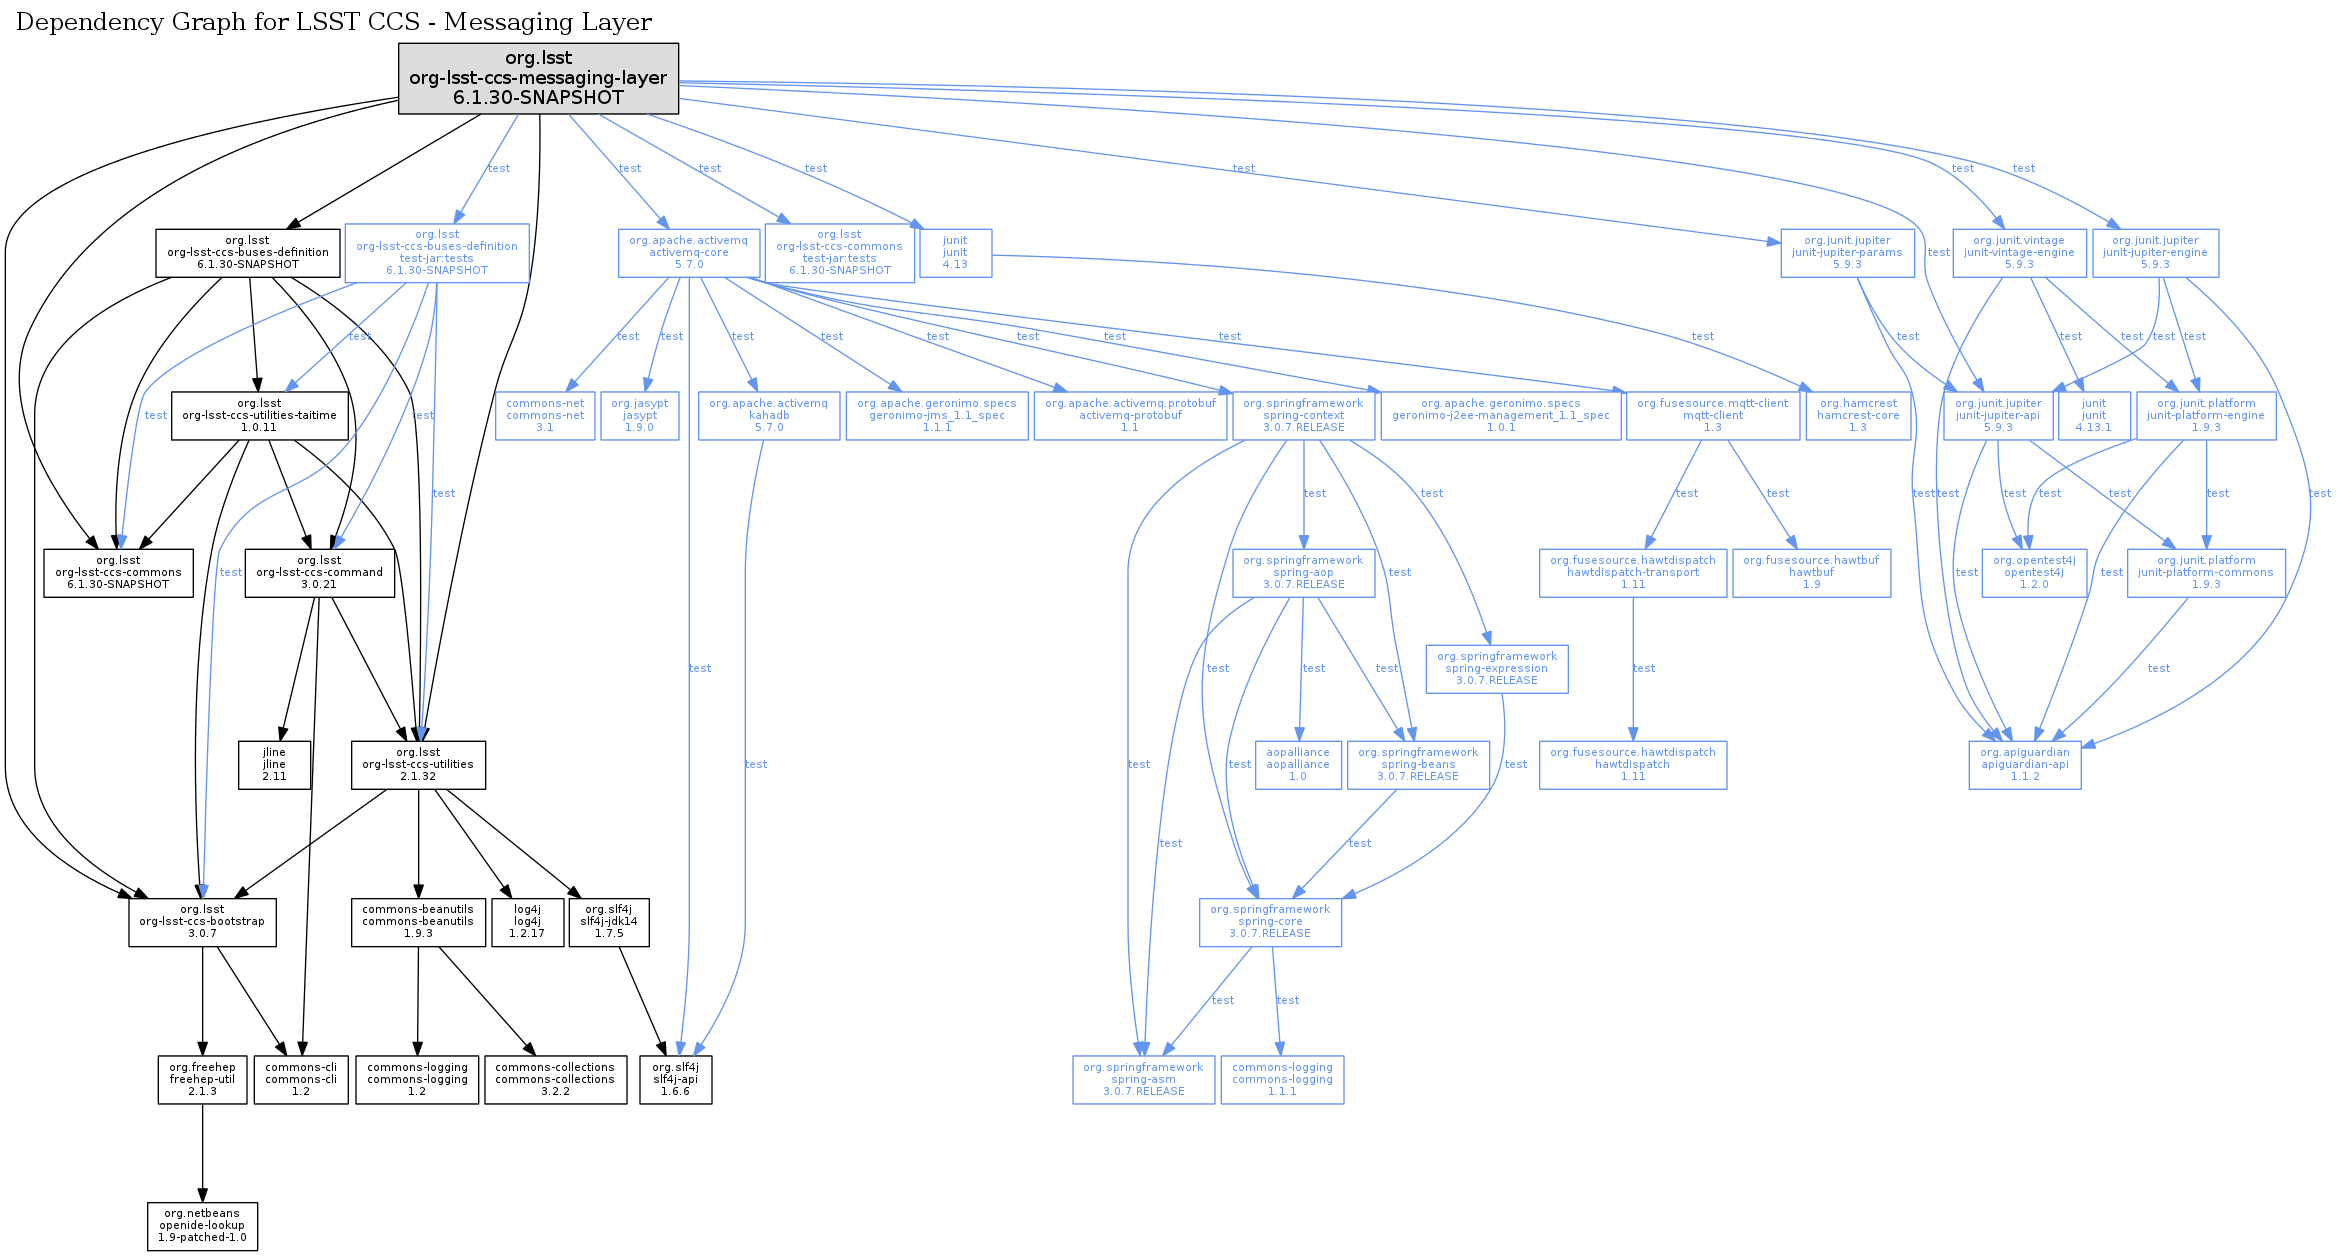
Task: Click the kahadb 5.7.0 node
Action: [x=768, y=415]
